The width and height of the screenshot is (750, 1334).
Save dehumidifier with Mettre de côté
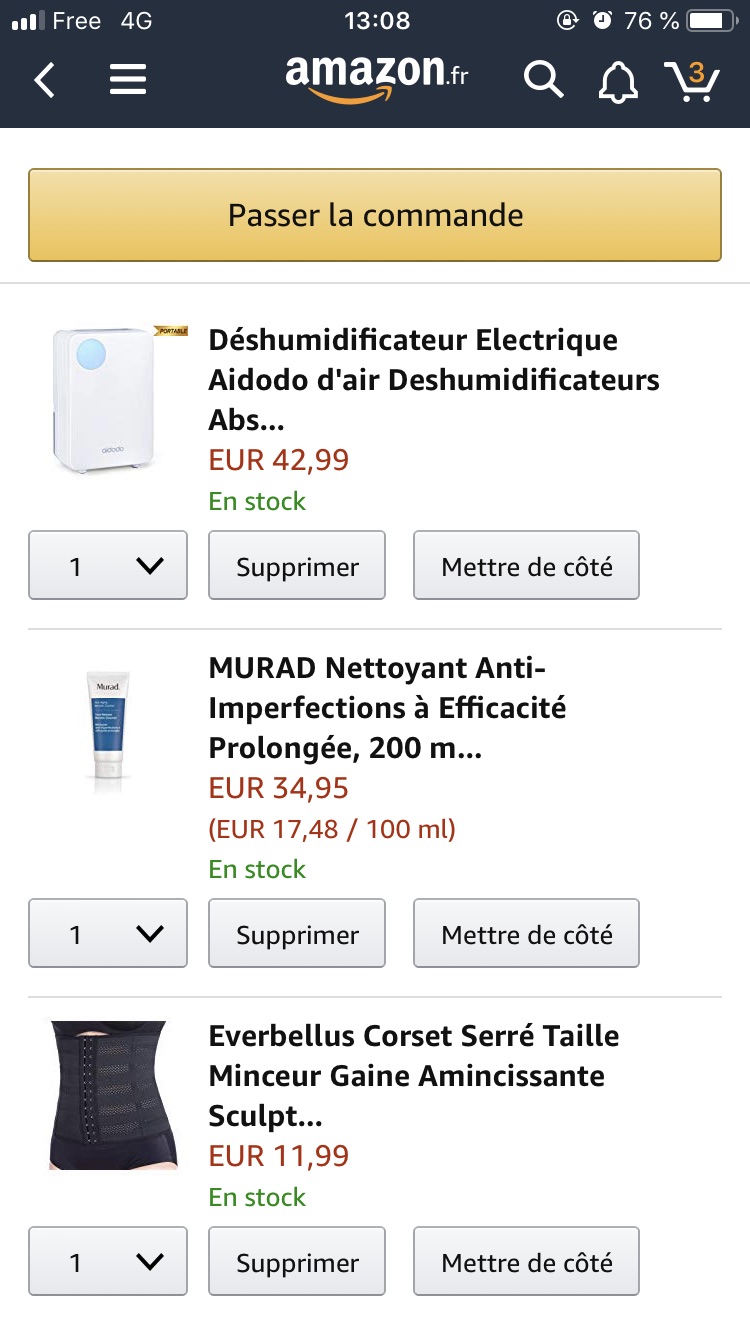coord(527,565)
